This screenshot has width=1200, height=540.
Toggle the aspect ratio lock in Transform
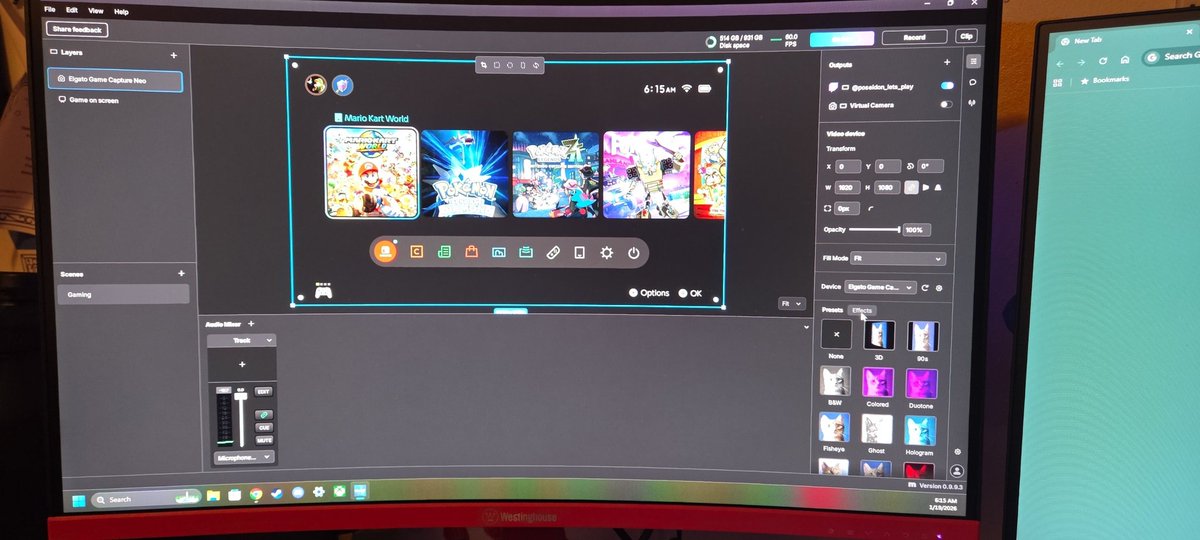point(911,187)
